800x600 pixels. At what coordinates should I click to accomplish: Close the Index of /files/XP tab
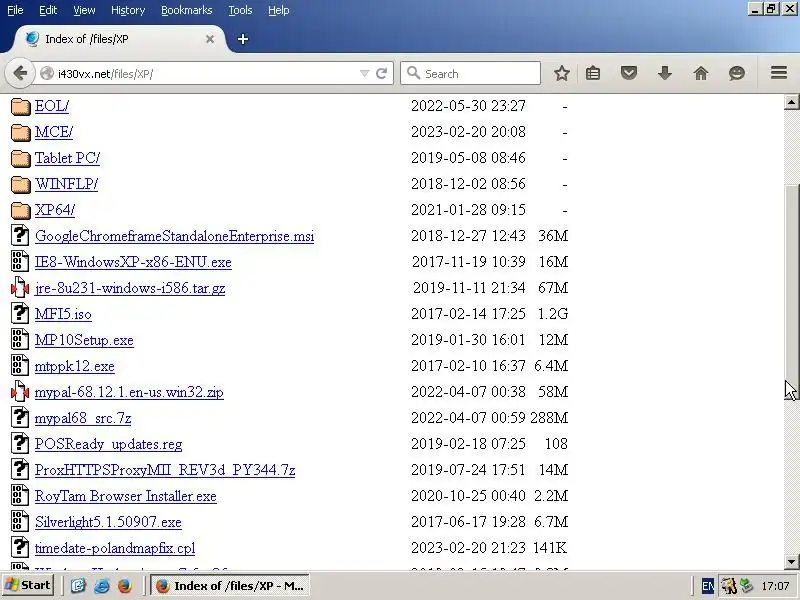(210, 39)
